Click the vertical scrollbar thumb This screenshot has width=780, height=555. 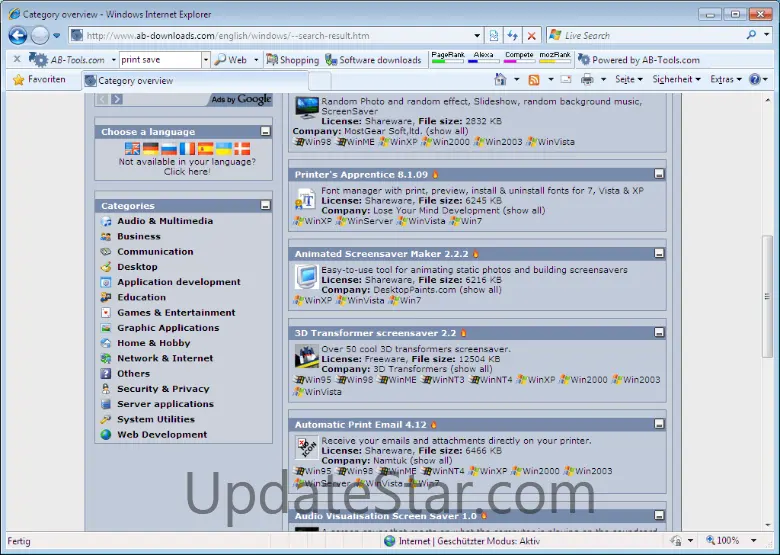point(767,297)
